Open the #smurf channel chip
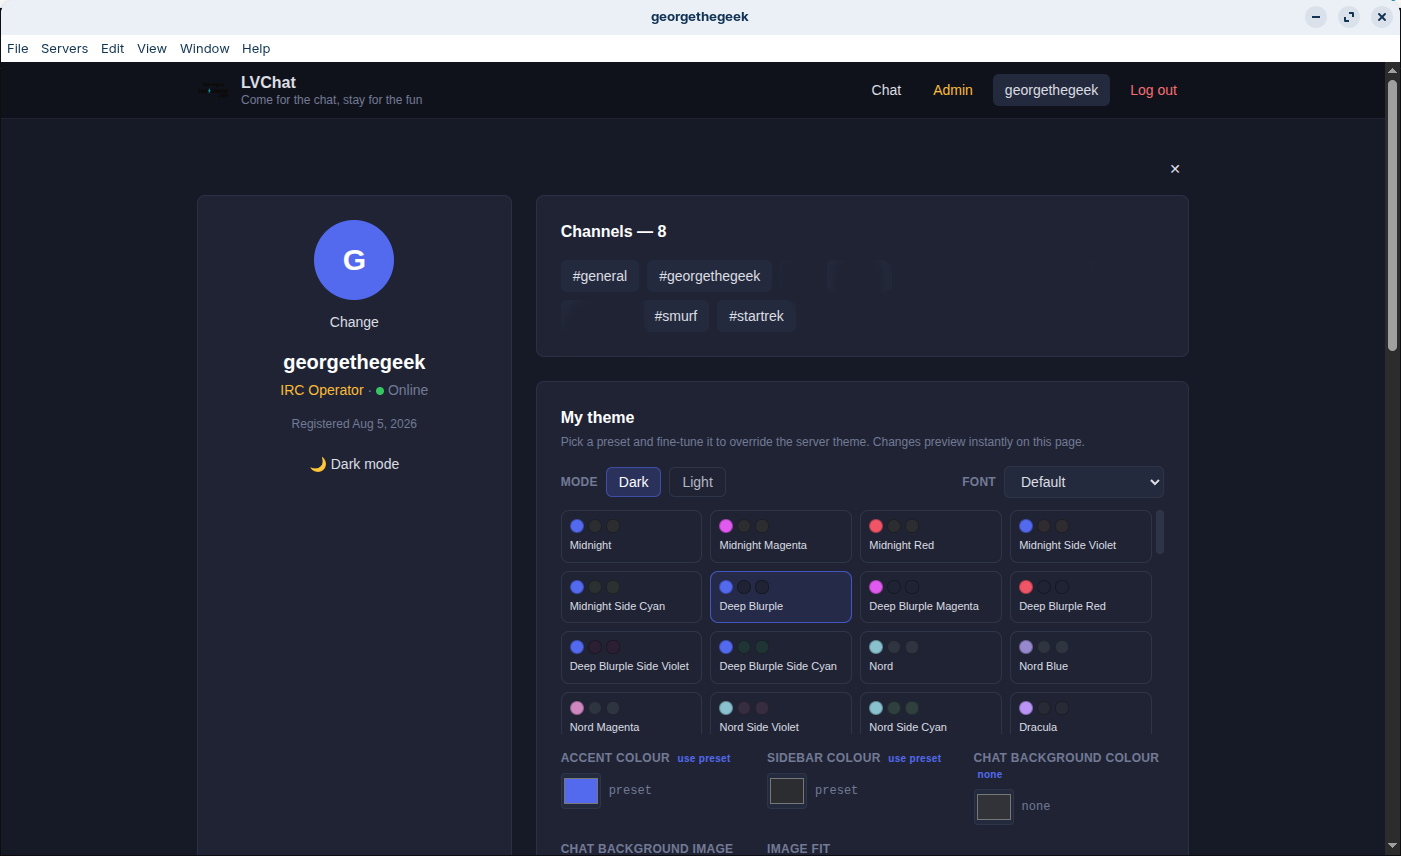This screenshot has height=856, width=1401. (x=676, y=316)
